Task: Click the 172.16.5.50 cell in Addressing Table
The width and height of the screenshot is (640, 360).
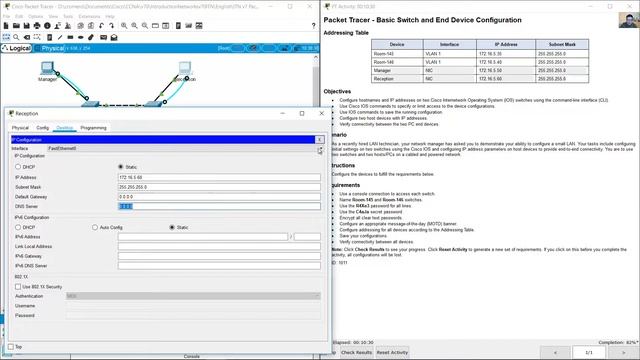Action: click(x=506, y=71)
